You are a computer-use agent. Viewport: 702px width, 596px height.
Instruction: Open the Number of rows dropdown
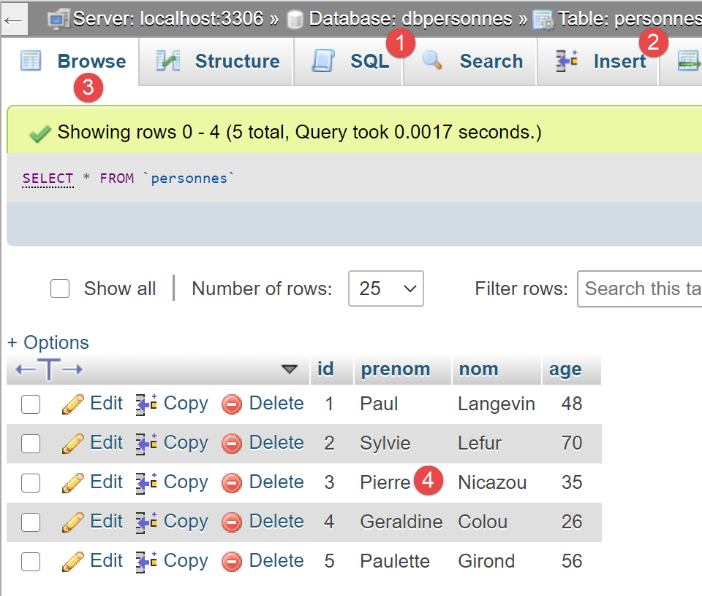tap(385, 289)
